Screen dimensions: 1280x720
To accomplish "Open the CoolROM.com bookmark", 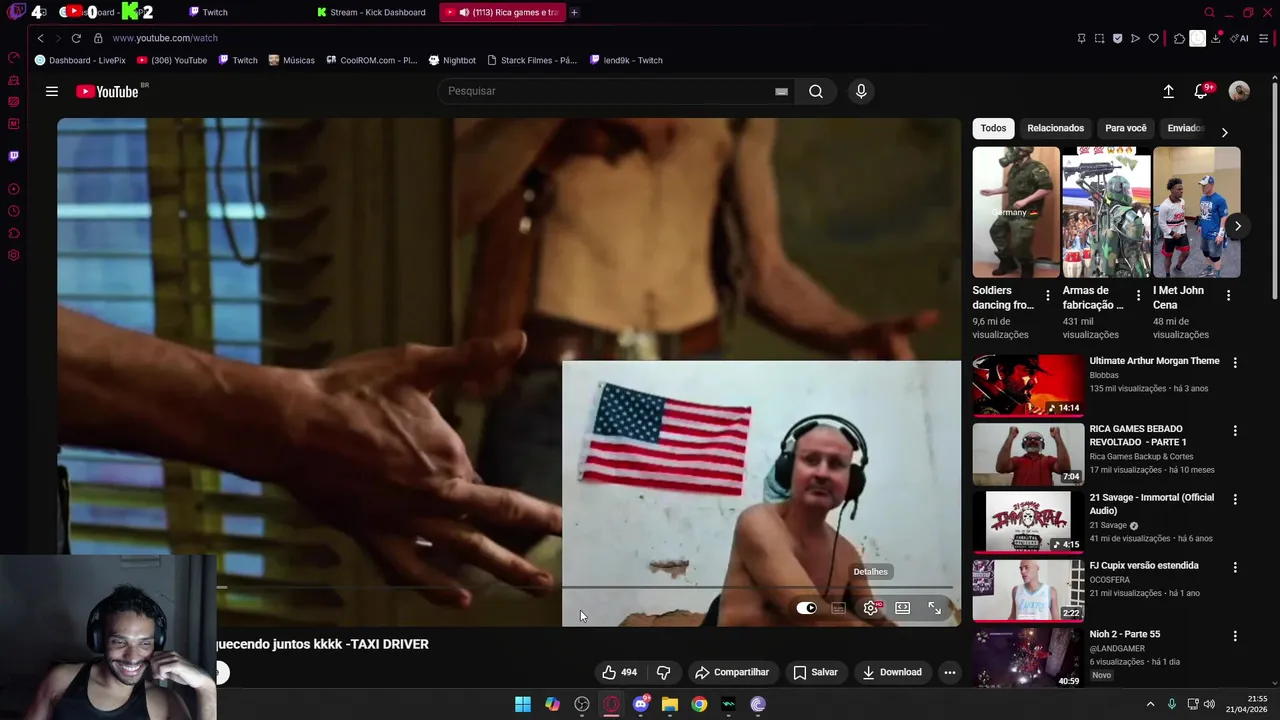I will (x=371, y=60).
